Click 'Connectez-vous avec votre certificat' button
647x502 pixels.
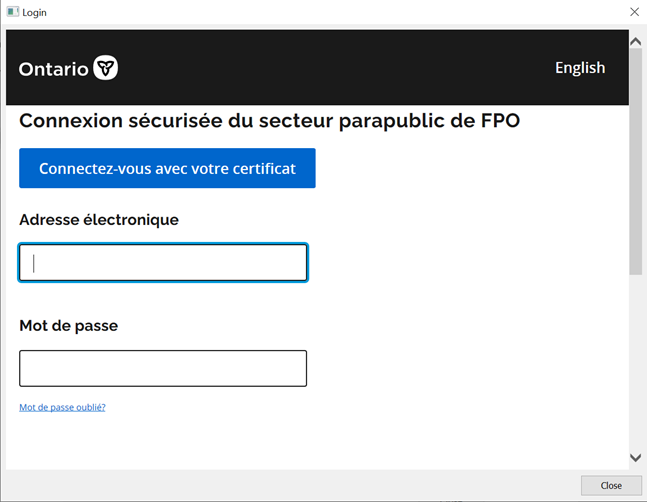(x=167, y=168)
